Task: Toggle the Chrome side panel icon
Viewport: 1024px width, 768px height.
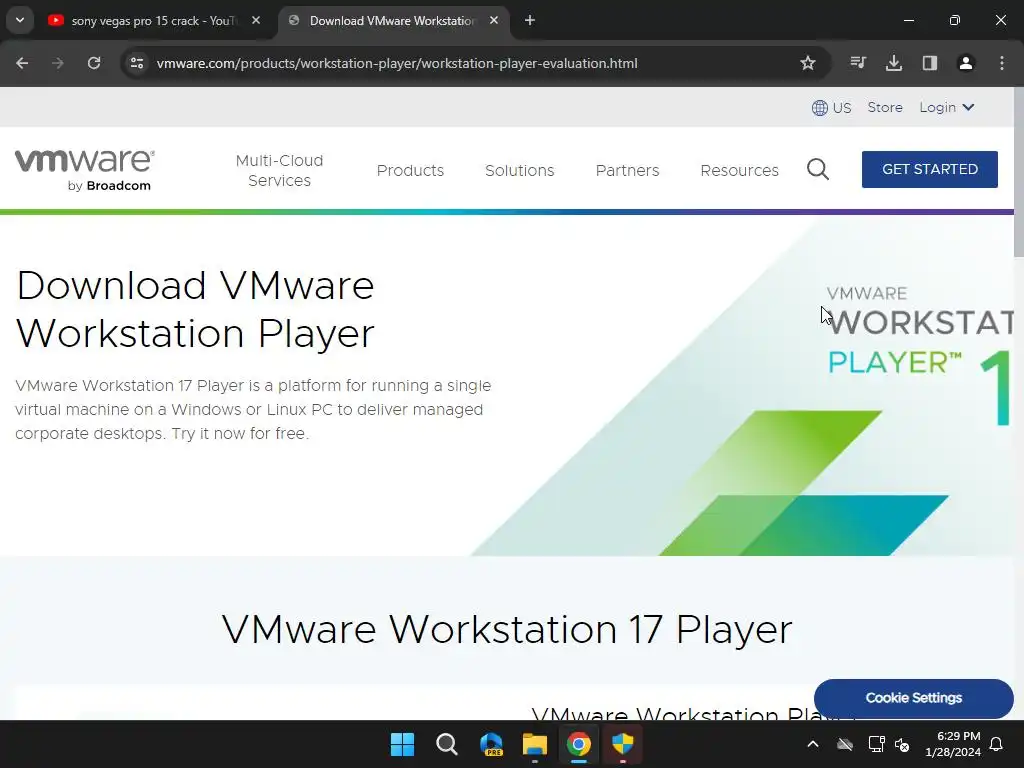Action: click(x=930, y=63)
